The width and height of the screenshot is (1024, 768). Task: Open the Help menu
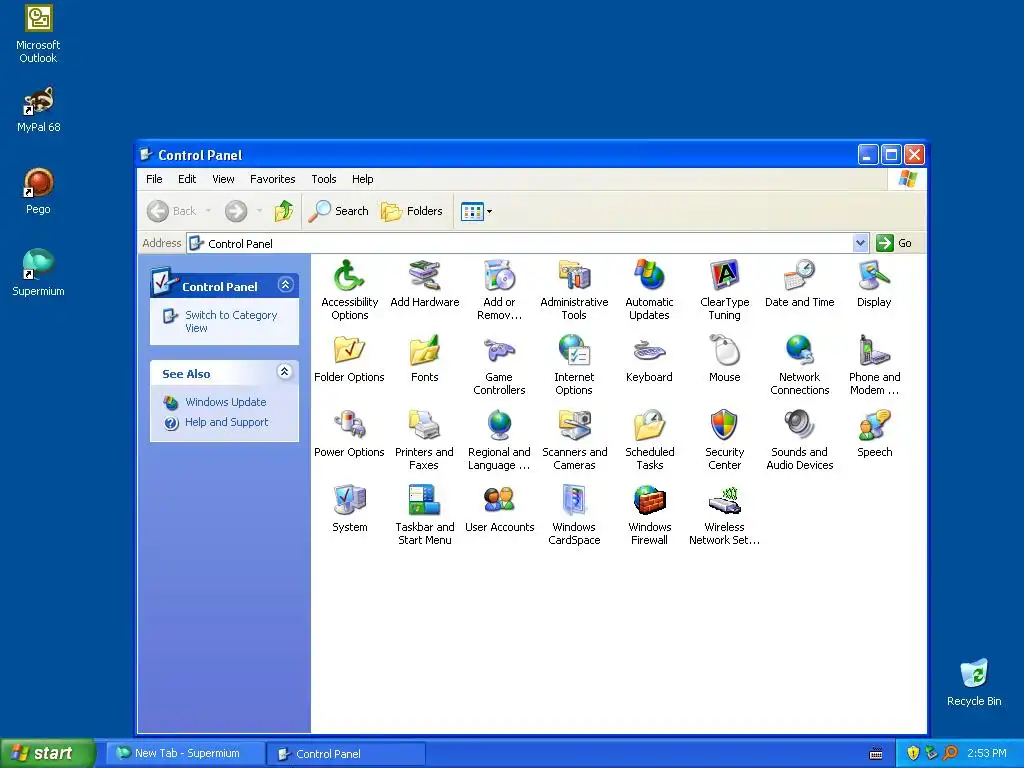(x=362, y=179)
